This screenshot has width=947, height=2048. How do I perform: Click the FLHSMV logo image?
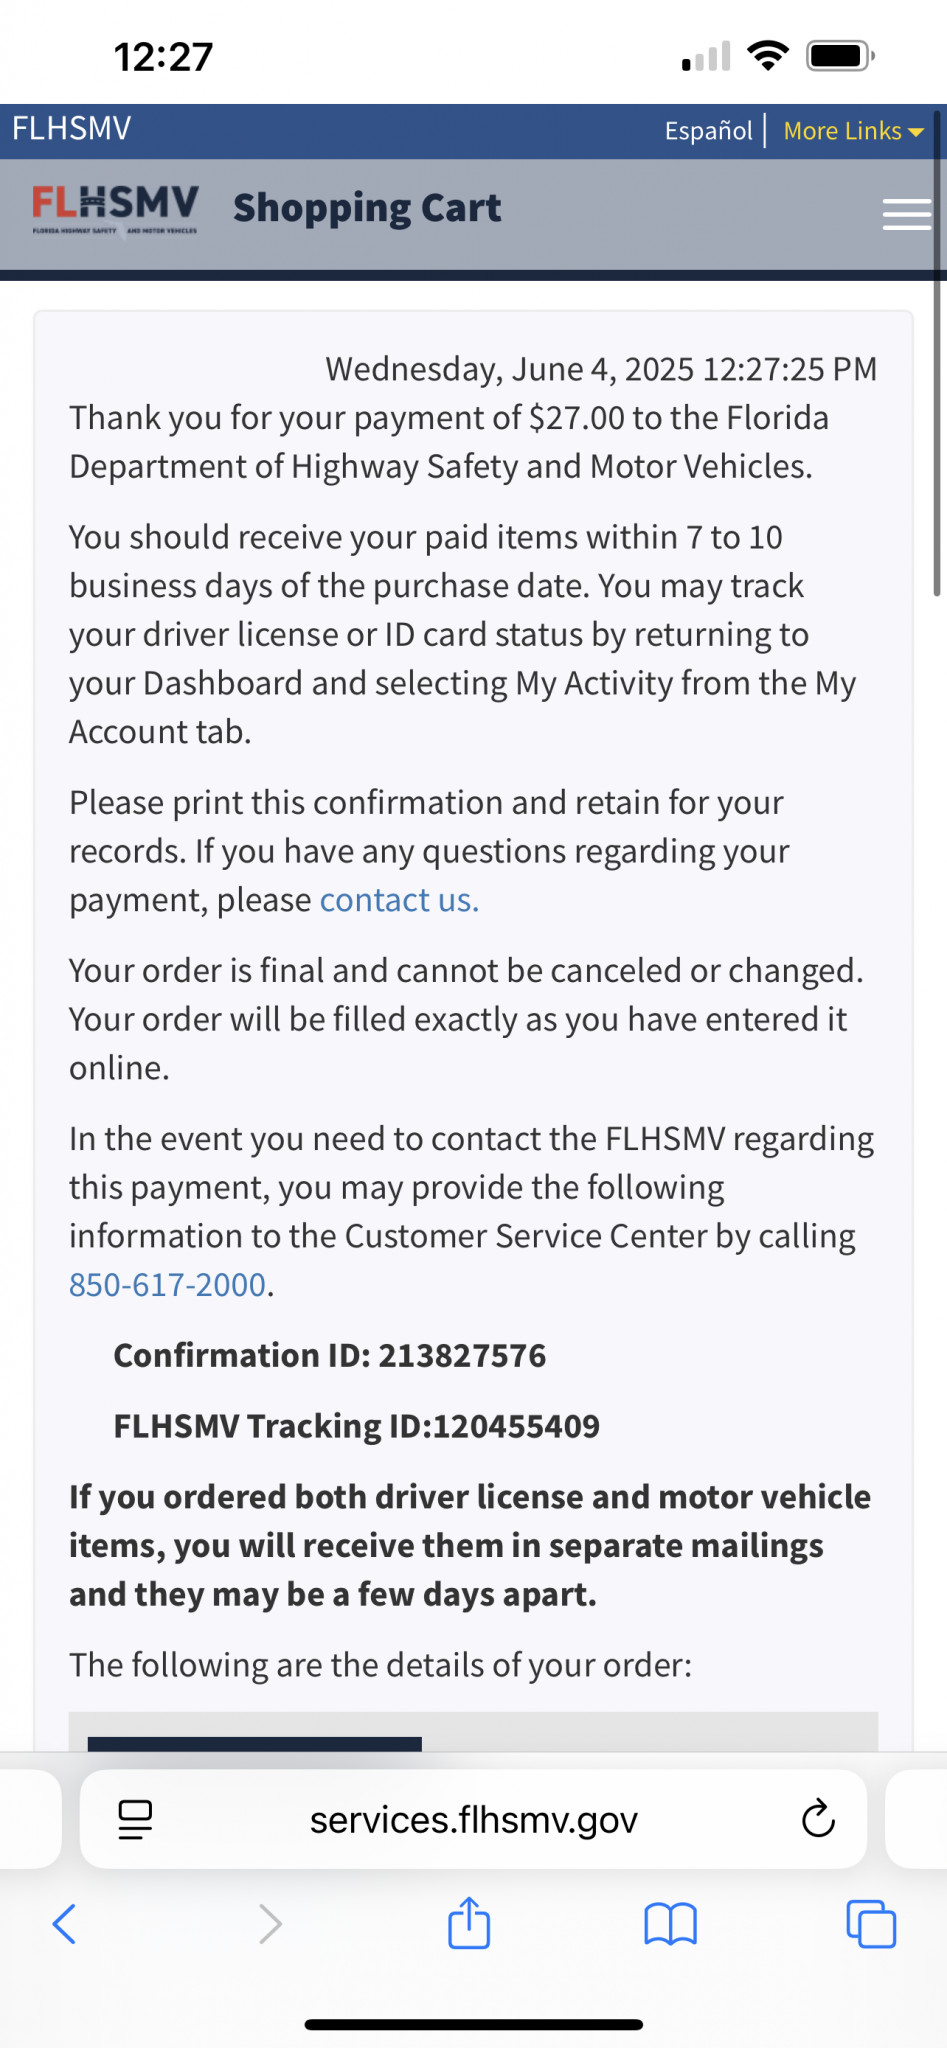115,208
